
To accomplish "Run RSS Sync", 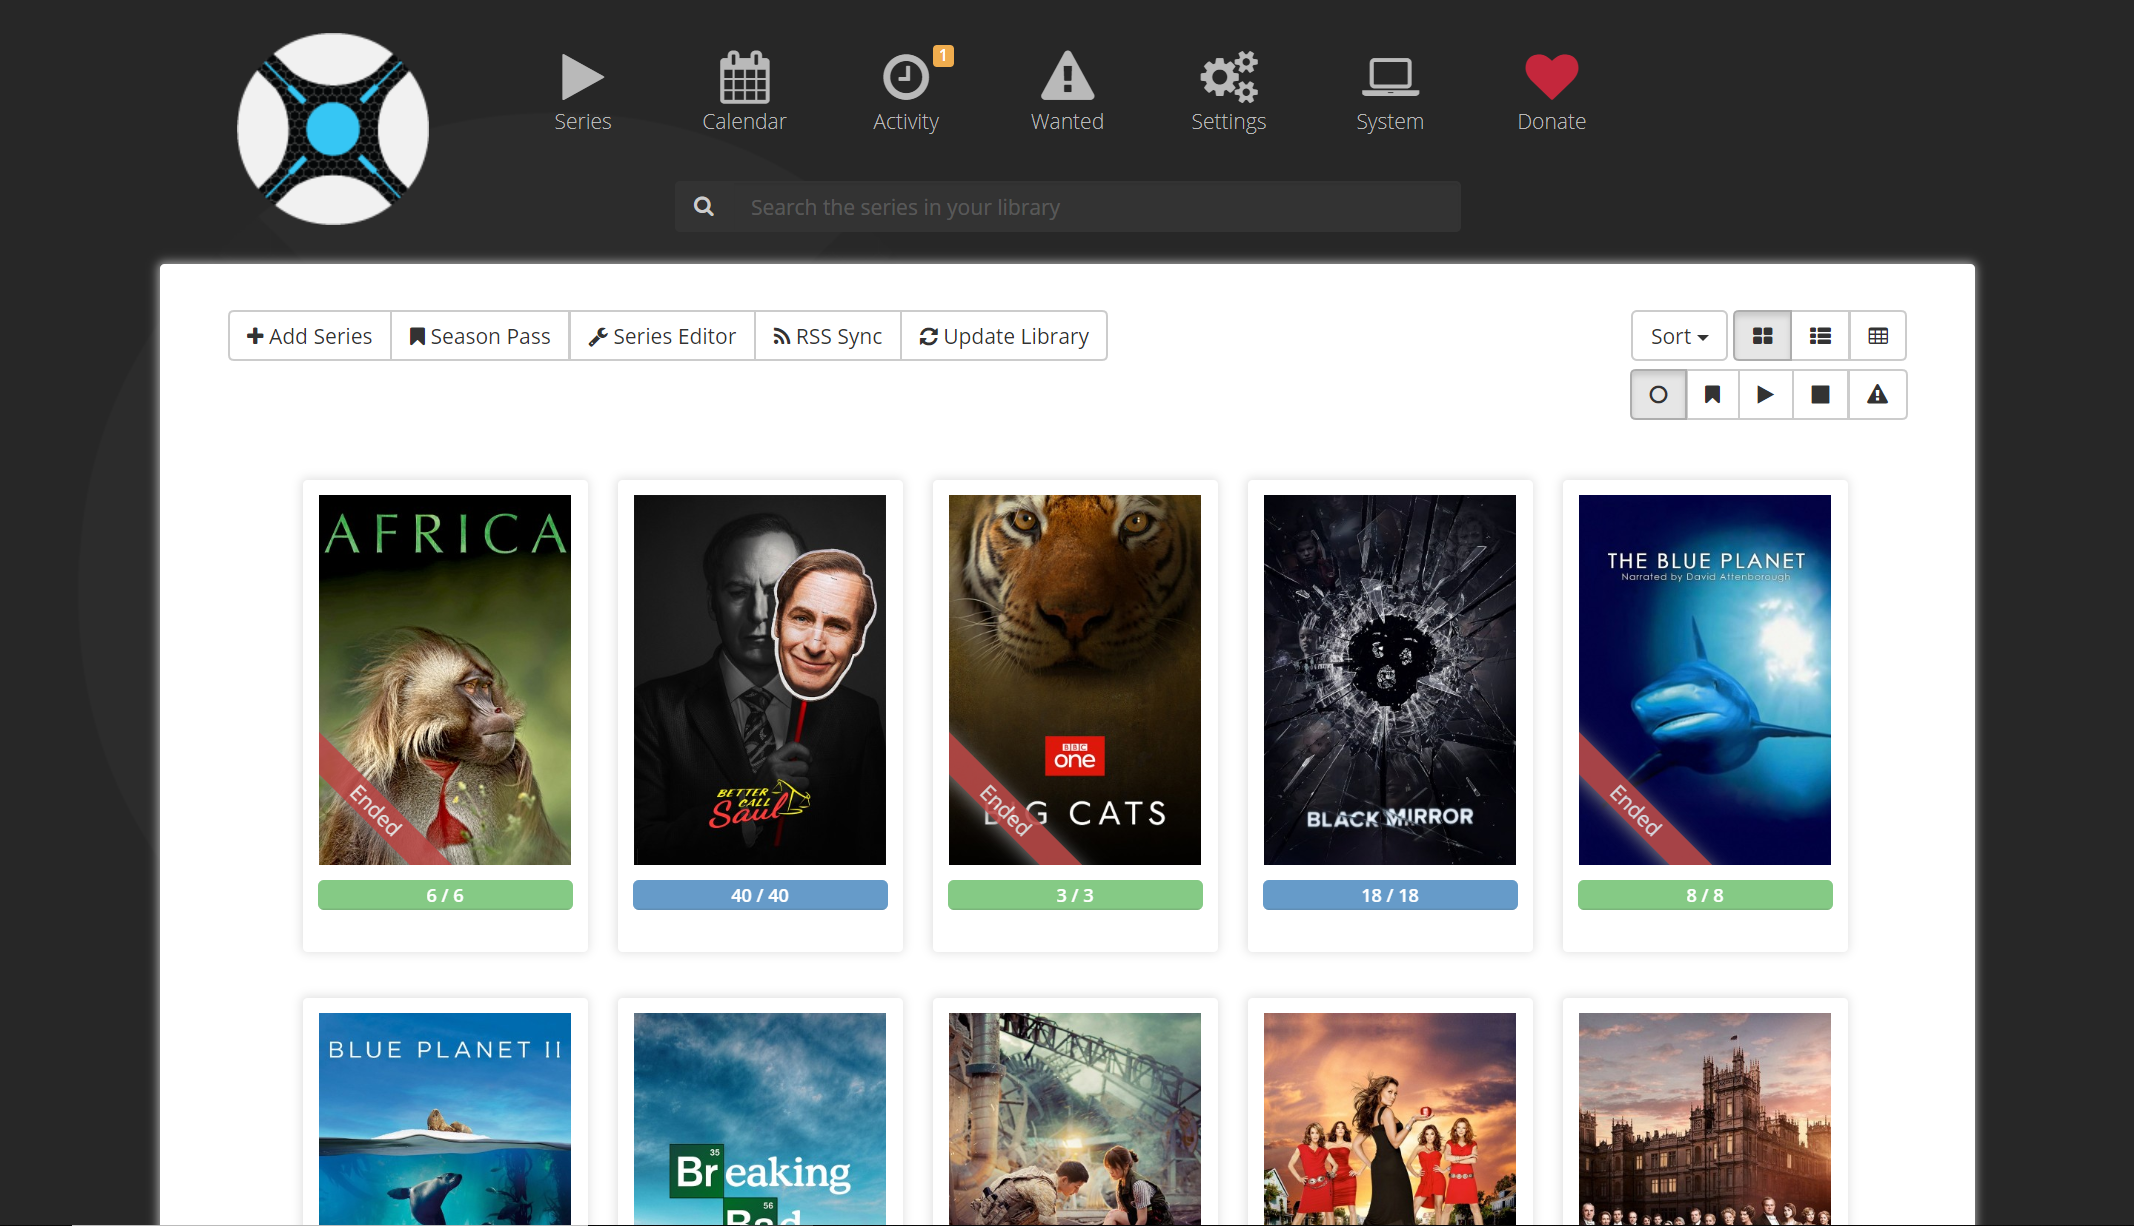I will click(828, 336).
